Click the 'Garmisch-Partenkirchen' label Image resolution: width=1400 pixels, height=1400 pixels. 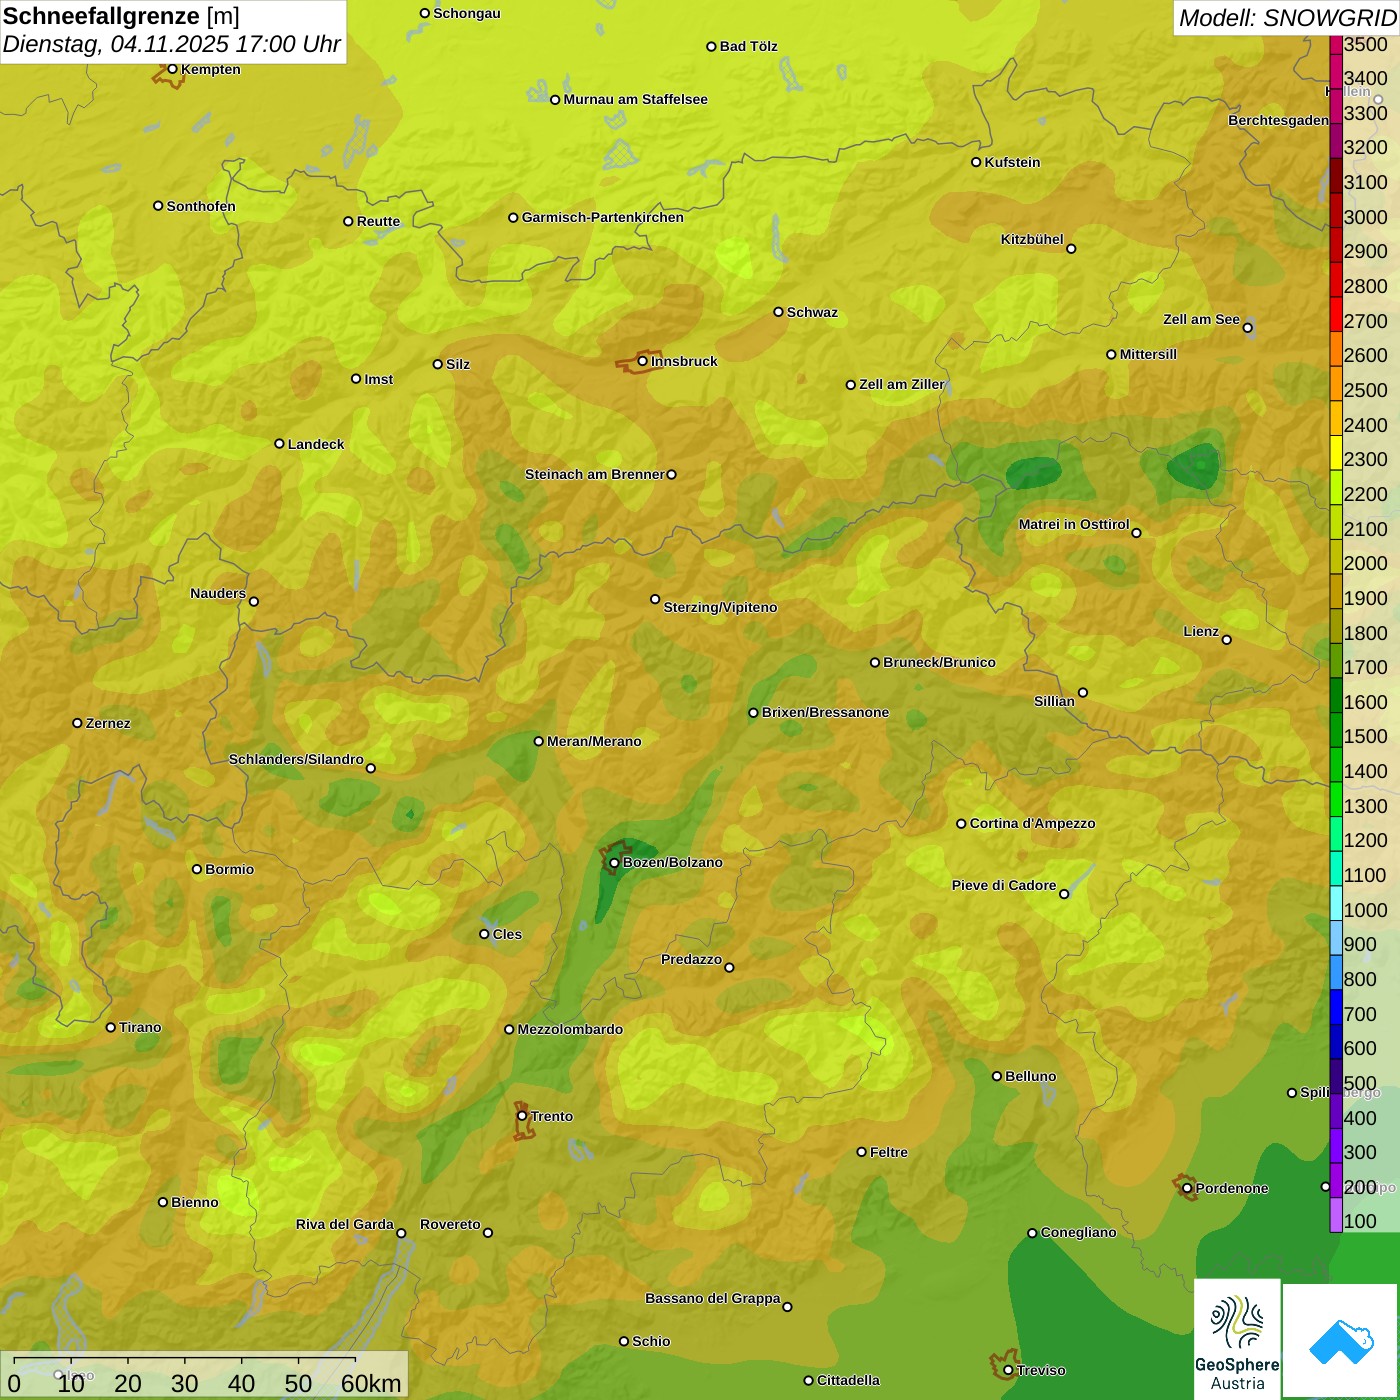tap(603, 217)
